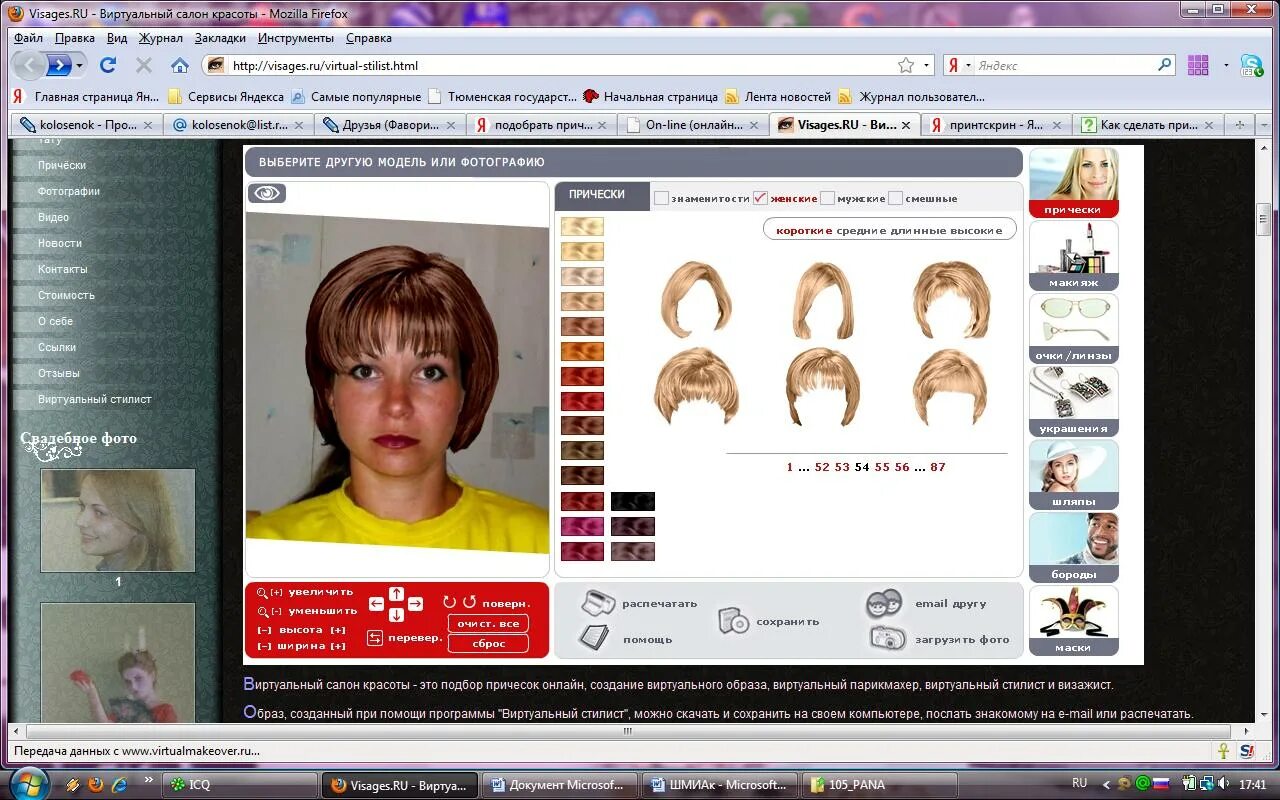The image size is (1280, 800).
Task: Open the Журнал menu
Action: point(161,38)
